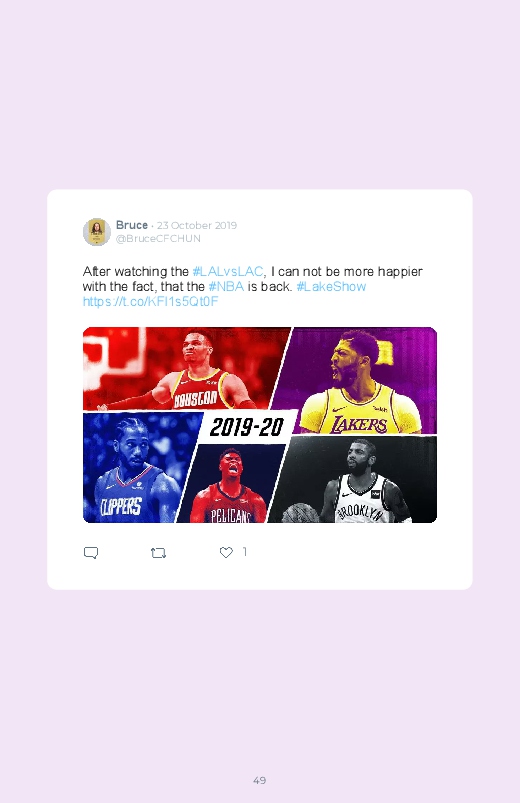Follow the t.co/KFI1s5Qt0F shortened link

coord(151,301)
